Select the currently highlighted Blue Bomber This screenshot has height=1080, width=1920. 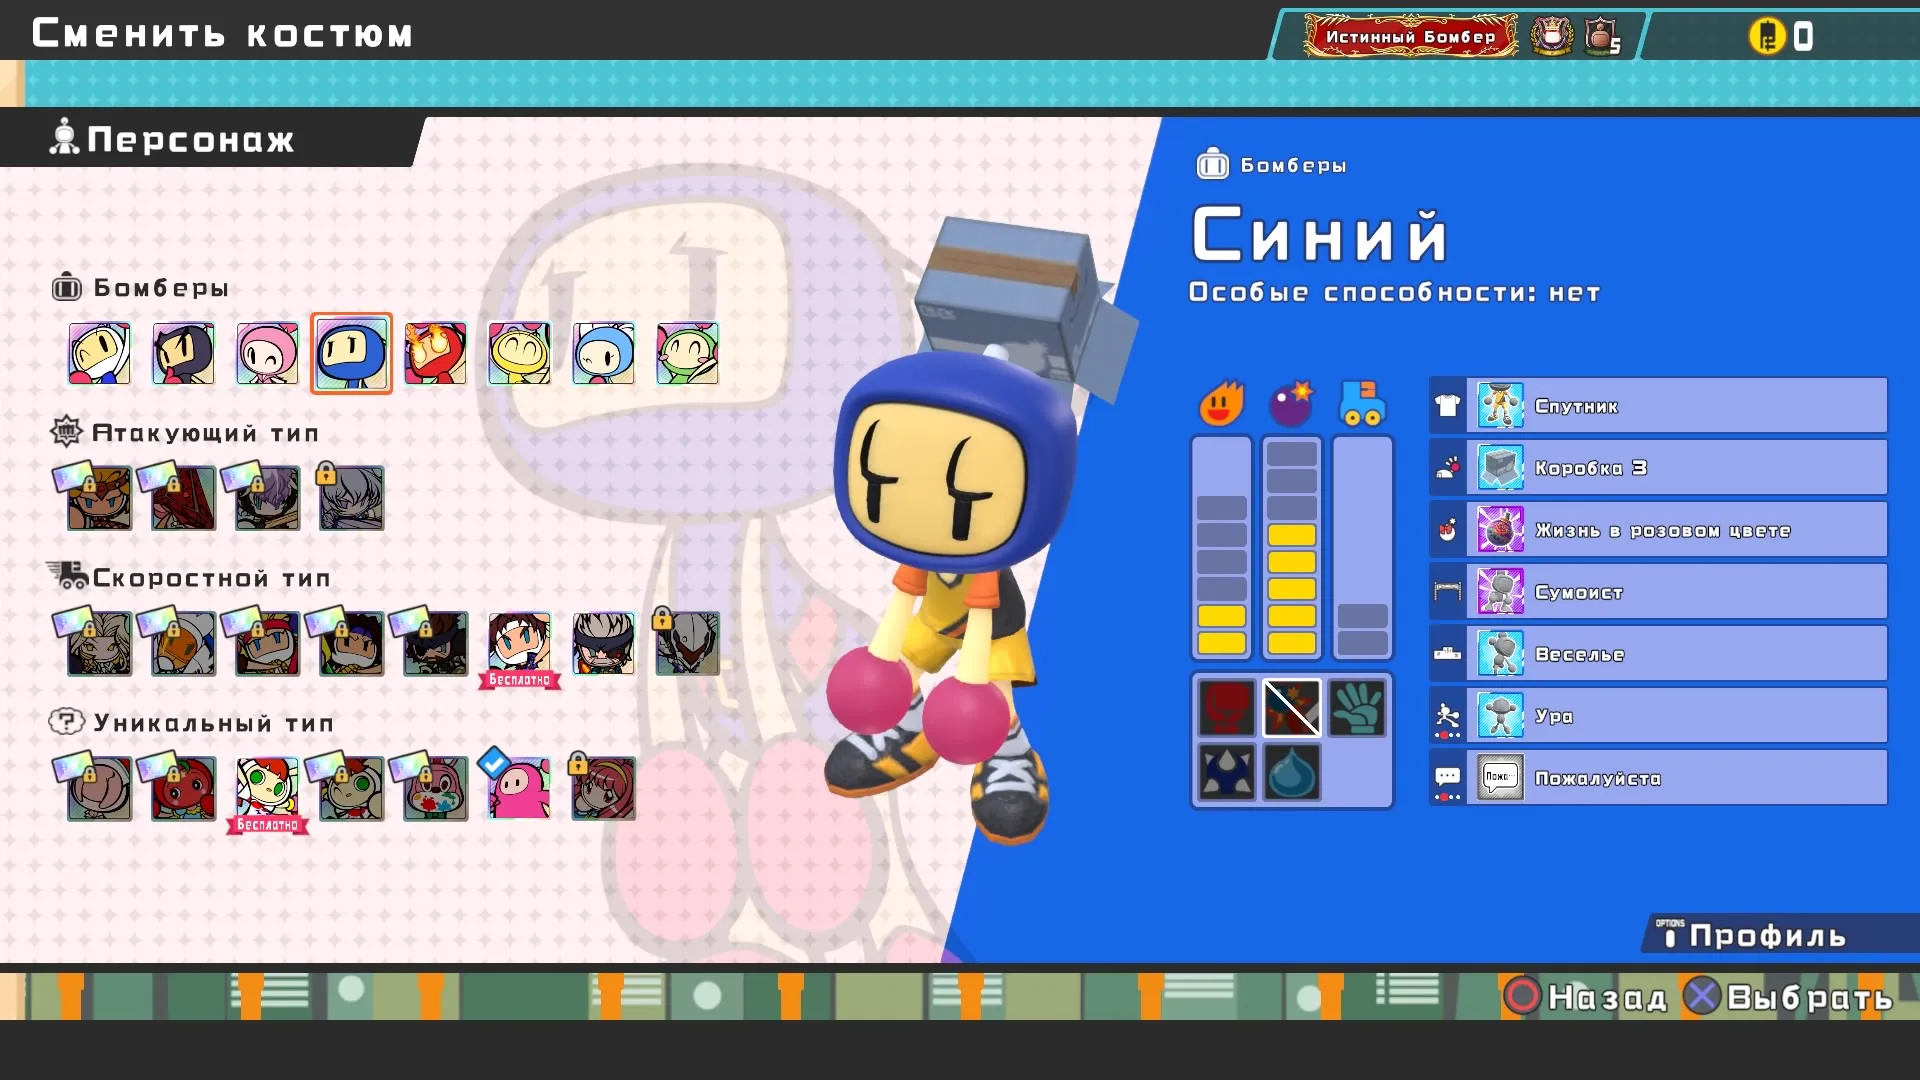351,353
